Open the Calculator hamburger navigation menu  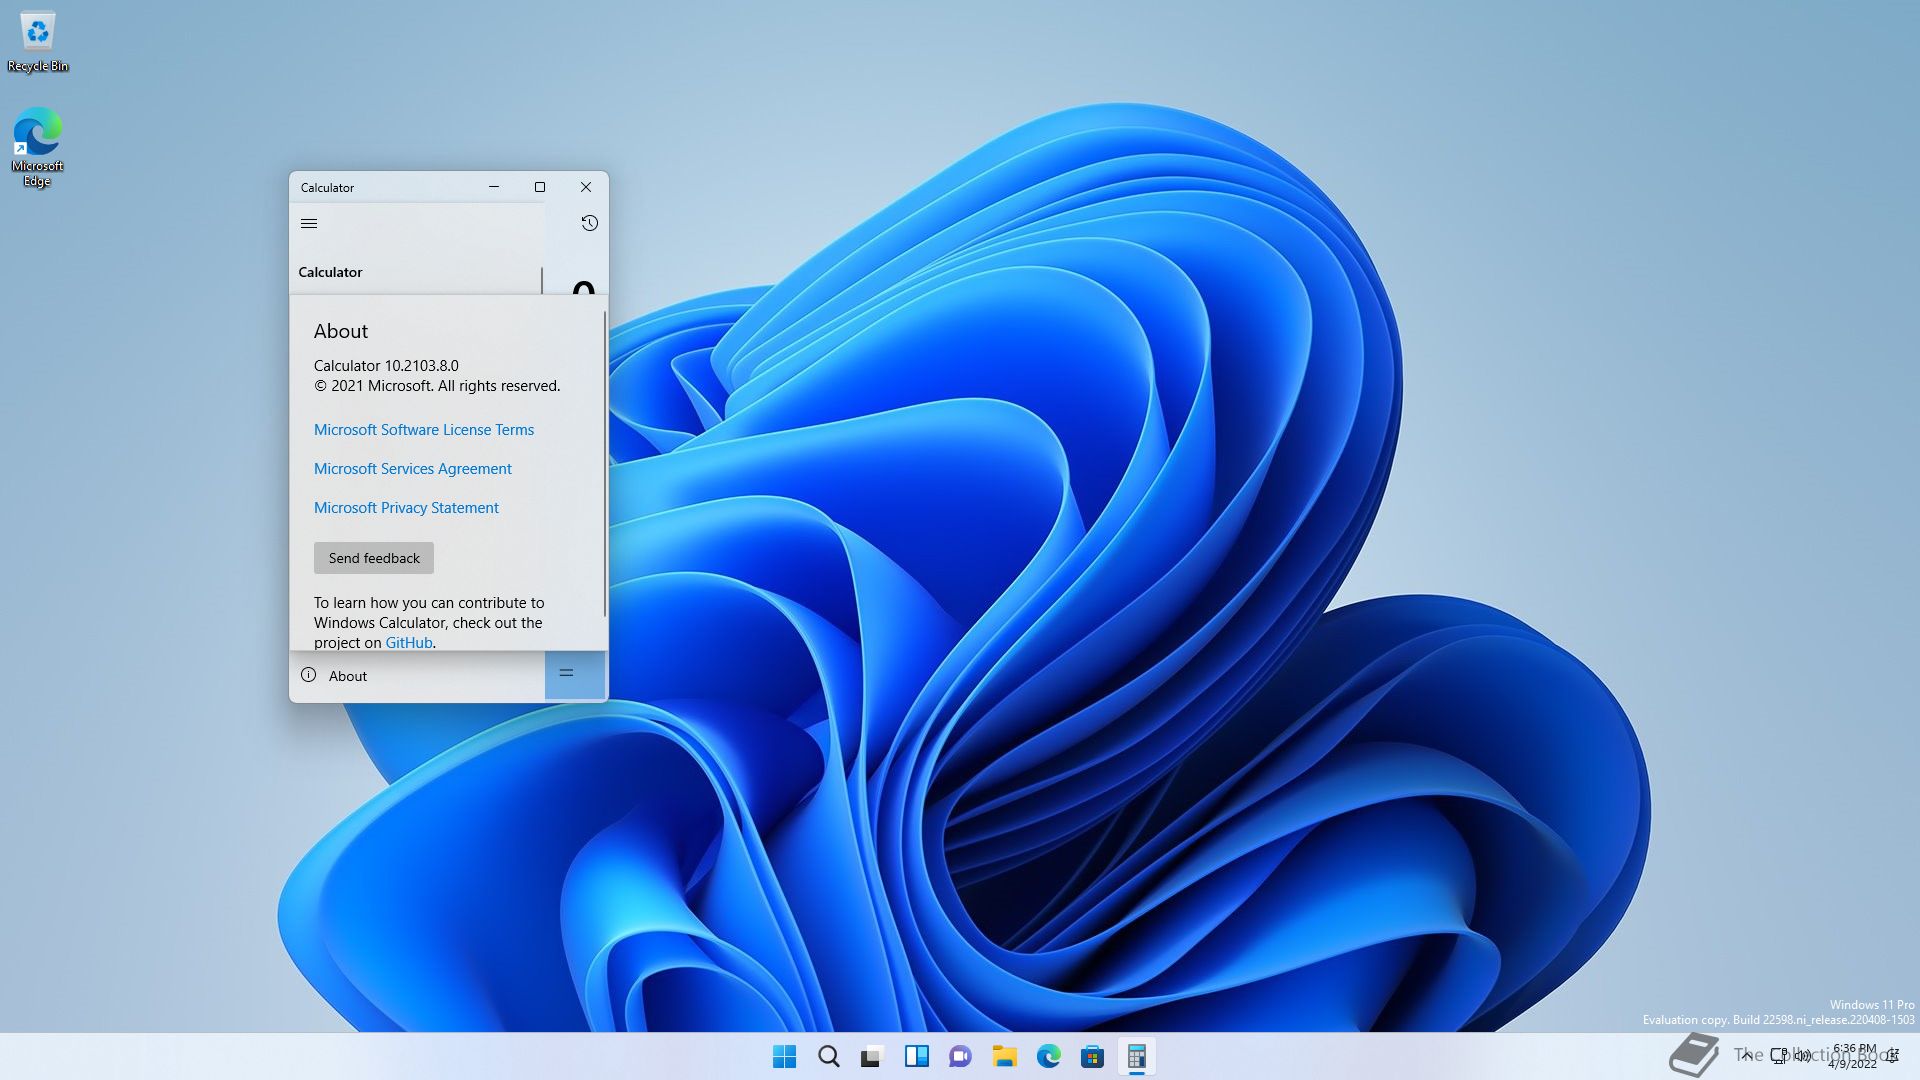(309, 223)
